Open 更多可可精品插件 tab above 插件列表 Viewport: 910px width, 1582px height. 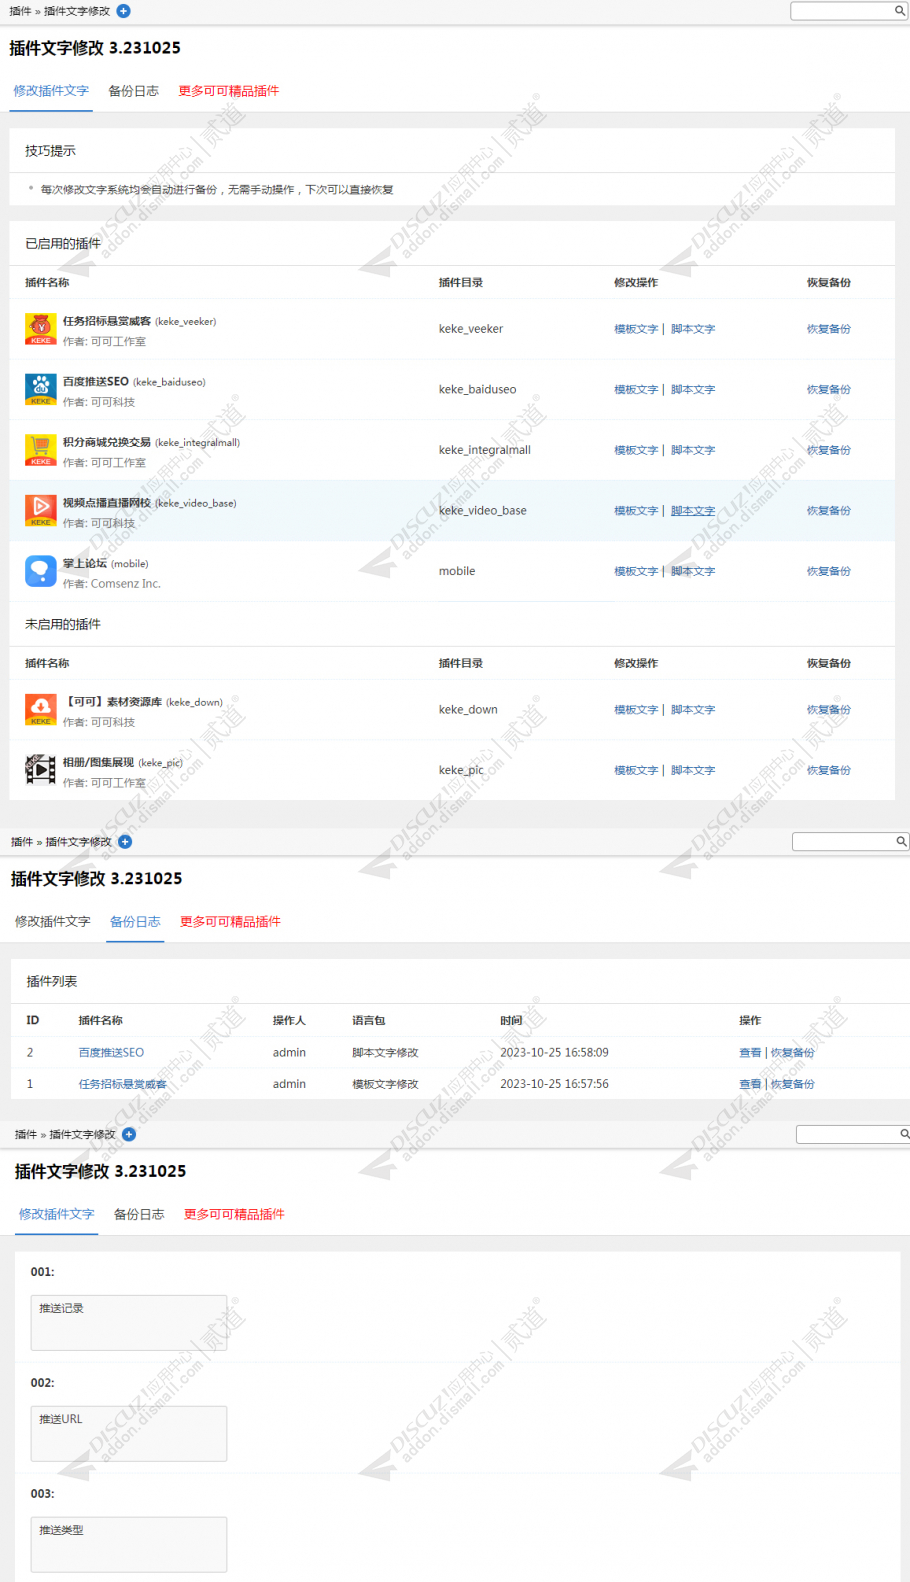click(x=230, y=922)
